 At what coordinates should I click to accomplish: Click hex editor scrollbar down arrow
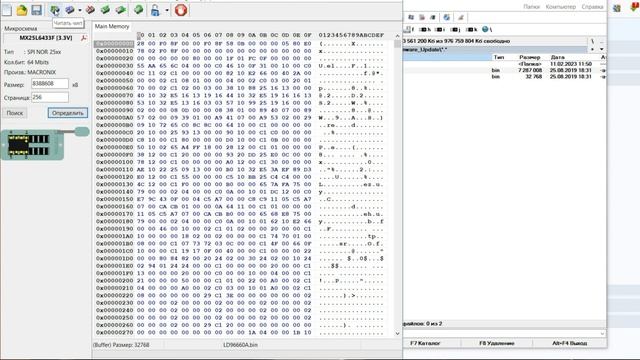click(398, 333)
